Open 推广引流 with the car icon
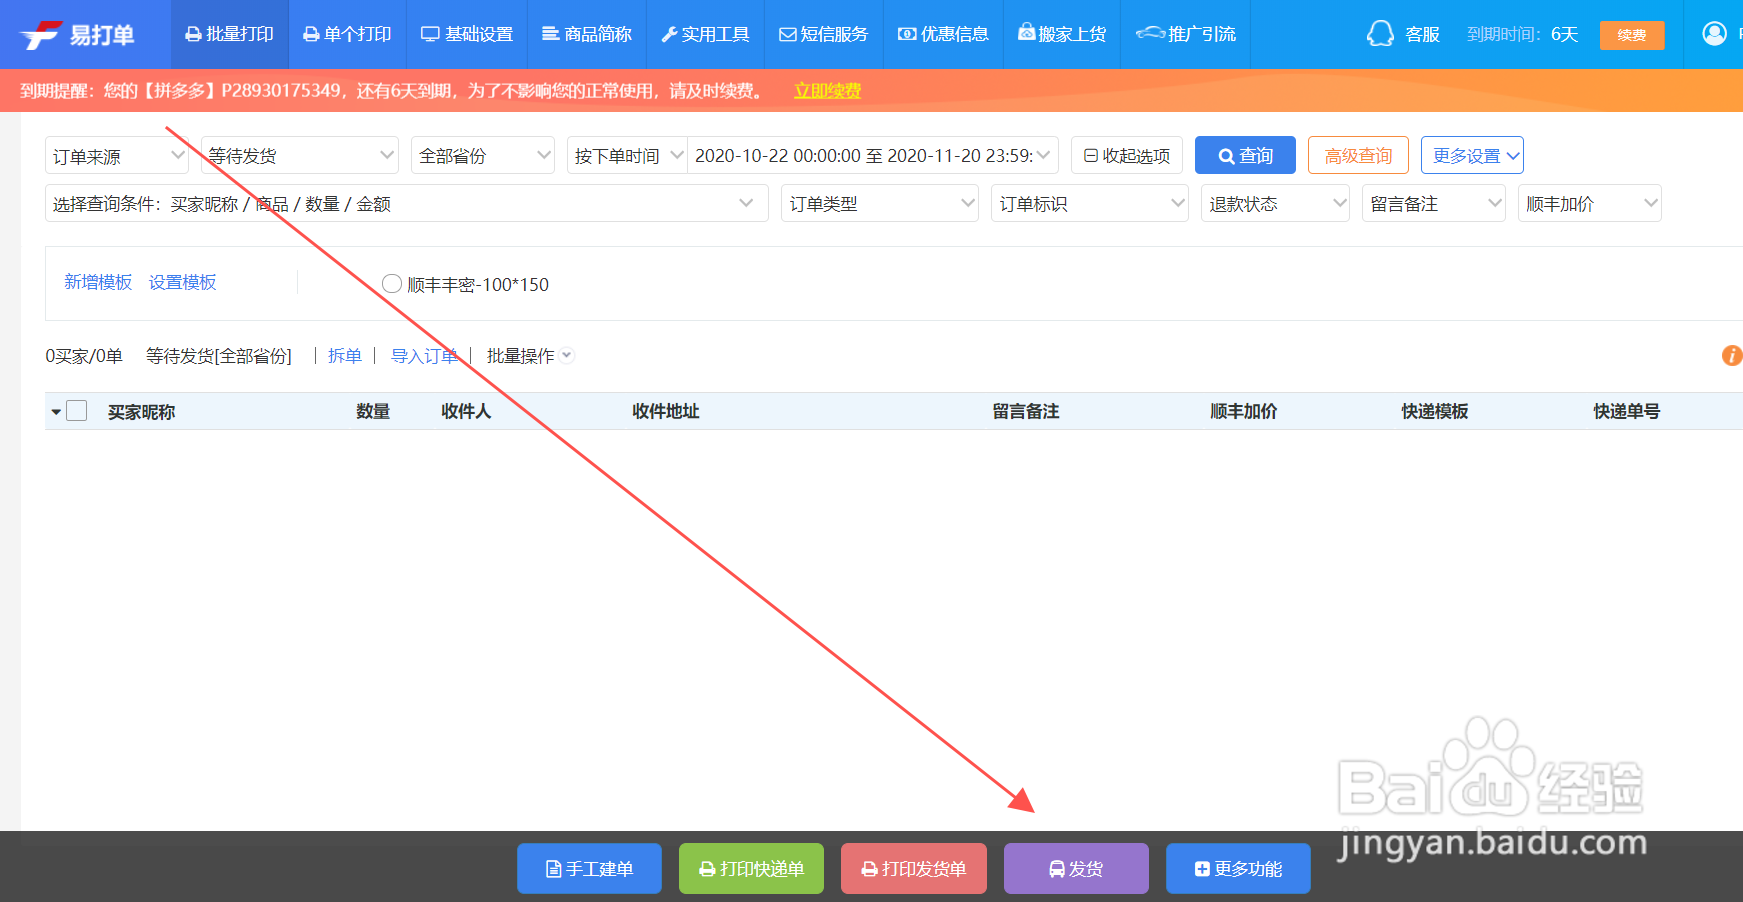The height and width of the screenshot is (902, 1743). point(1185,33)
